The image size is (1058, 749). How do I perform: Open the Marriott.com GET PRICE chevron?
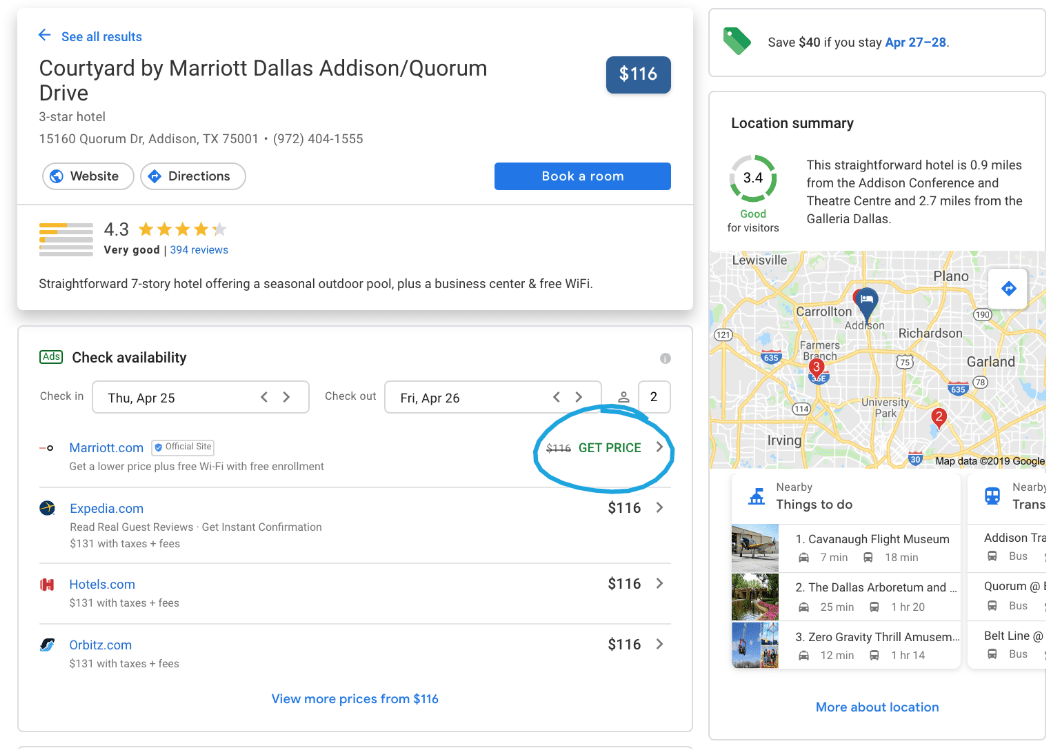point(659,447)
